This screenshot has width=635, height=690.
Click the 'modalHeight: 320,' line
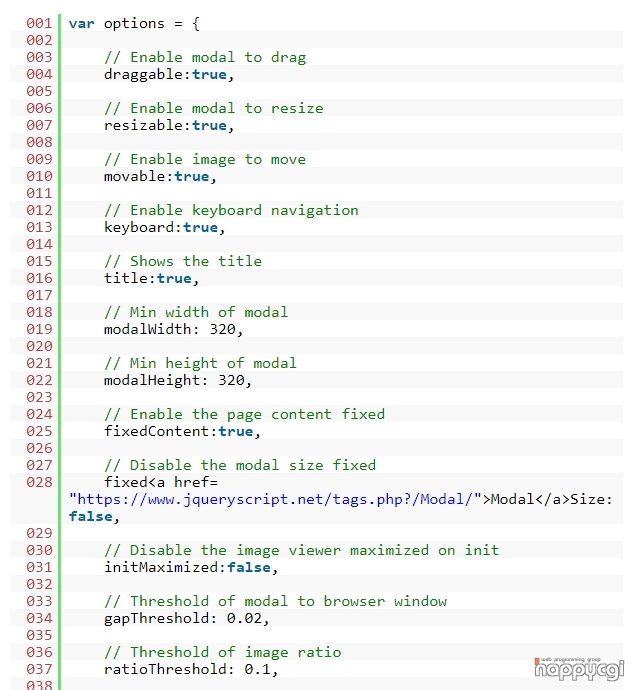click(x=178, y=381)
